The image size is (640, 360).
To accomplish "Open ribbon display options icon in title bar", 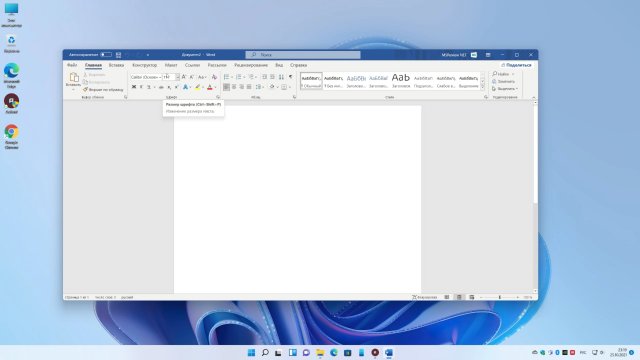I will [x=488, y=55].
